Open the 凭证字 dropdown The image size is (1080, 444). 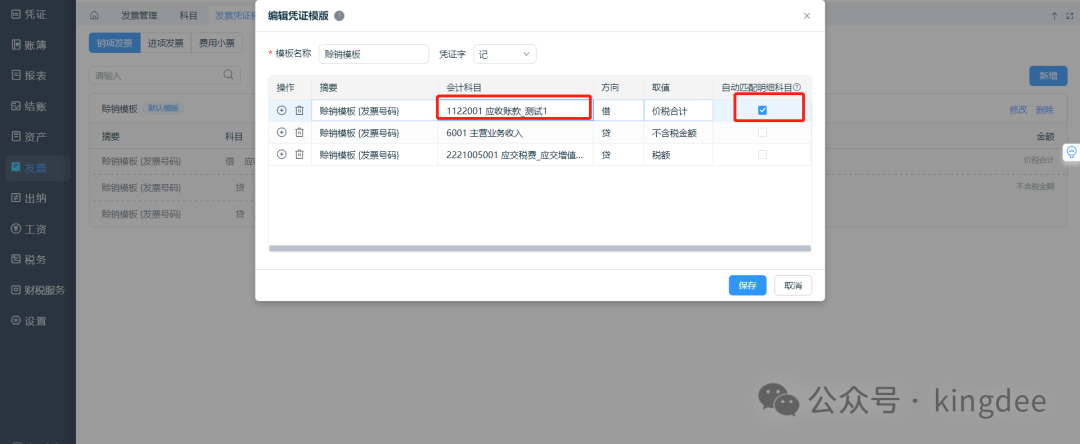(x=505, y=53)
